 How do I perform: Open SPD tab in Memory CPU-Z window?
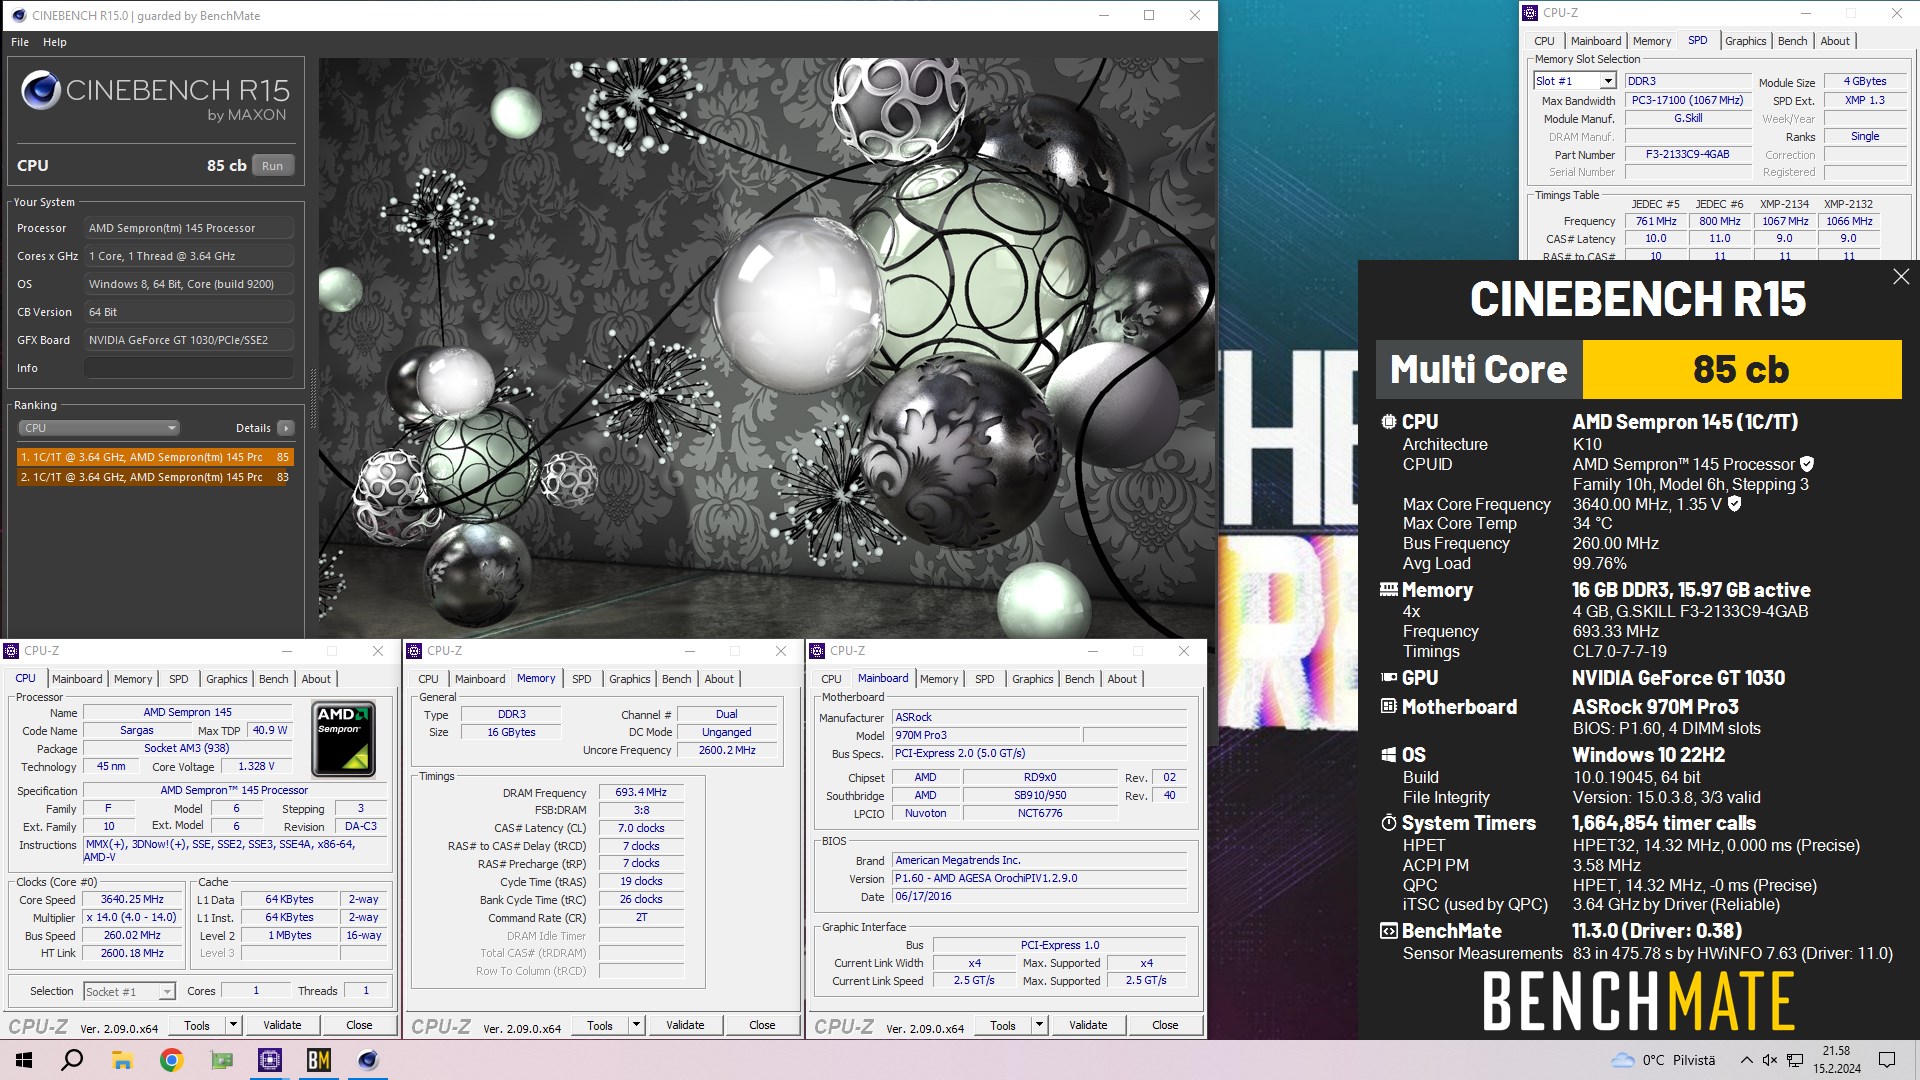click(x=581, y=679)
